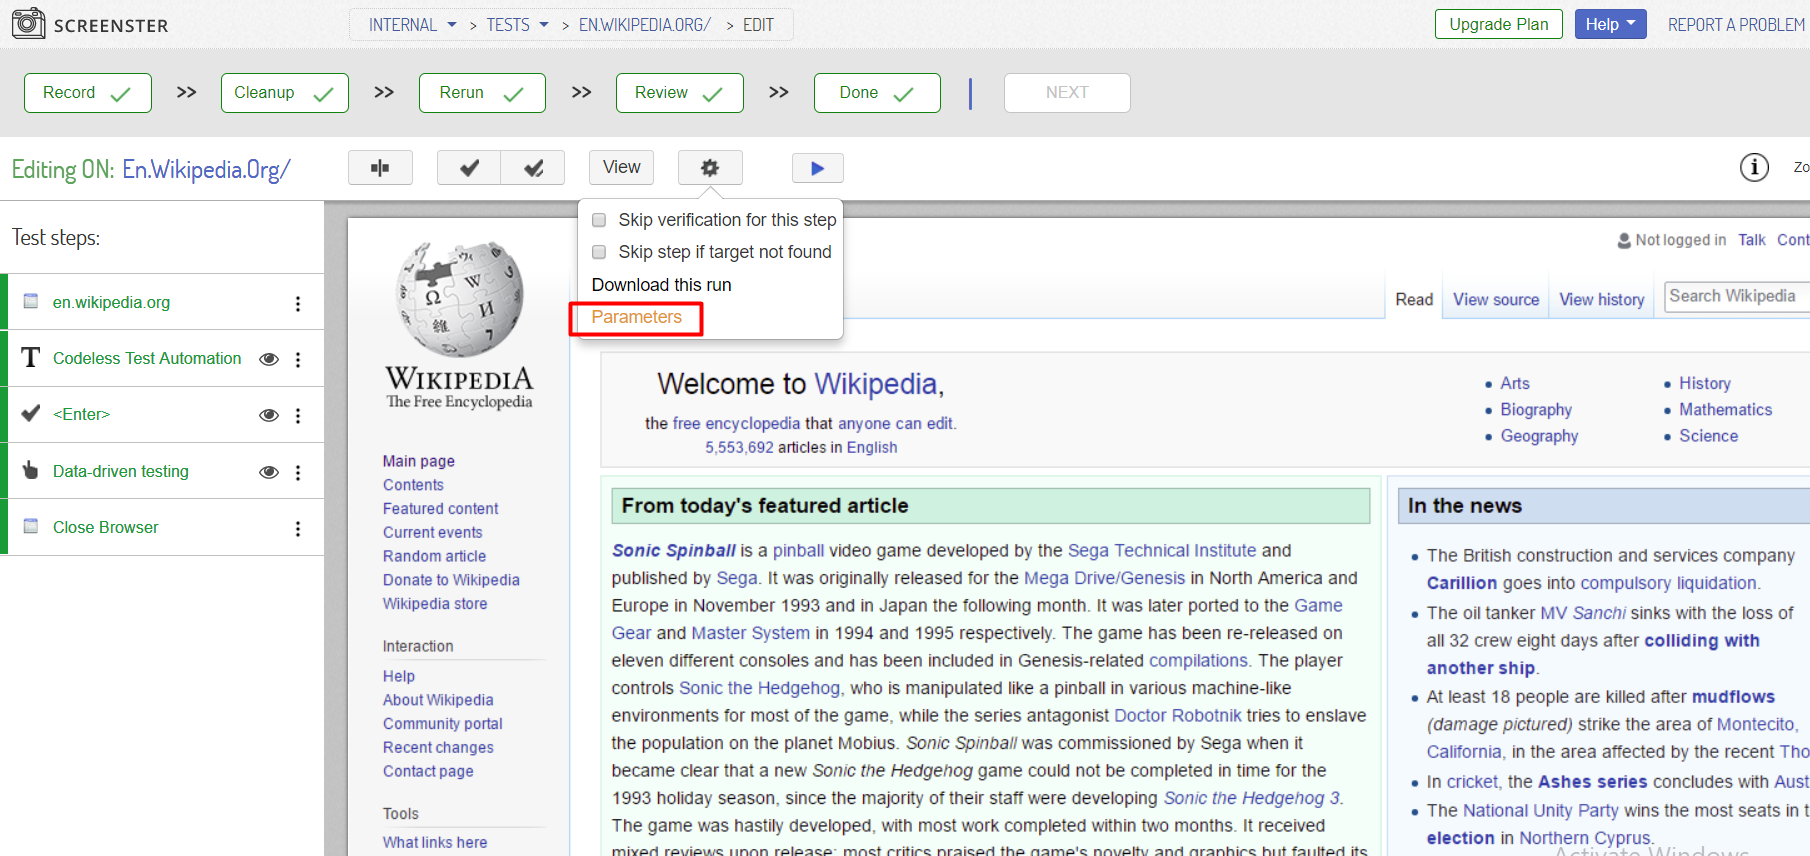Image resolution: width=1810 pixels, height=856 pixels.
Task: Toggle eye icon for Enter step
Action: [269, 415]
